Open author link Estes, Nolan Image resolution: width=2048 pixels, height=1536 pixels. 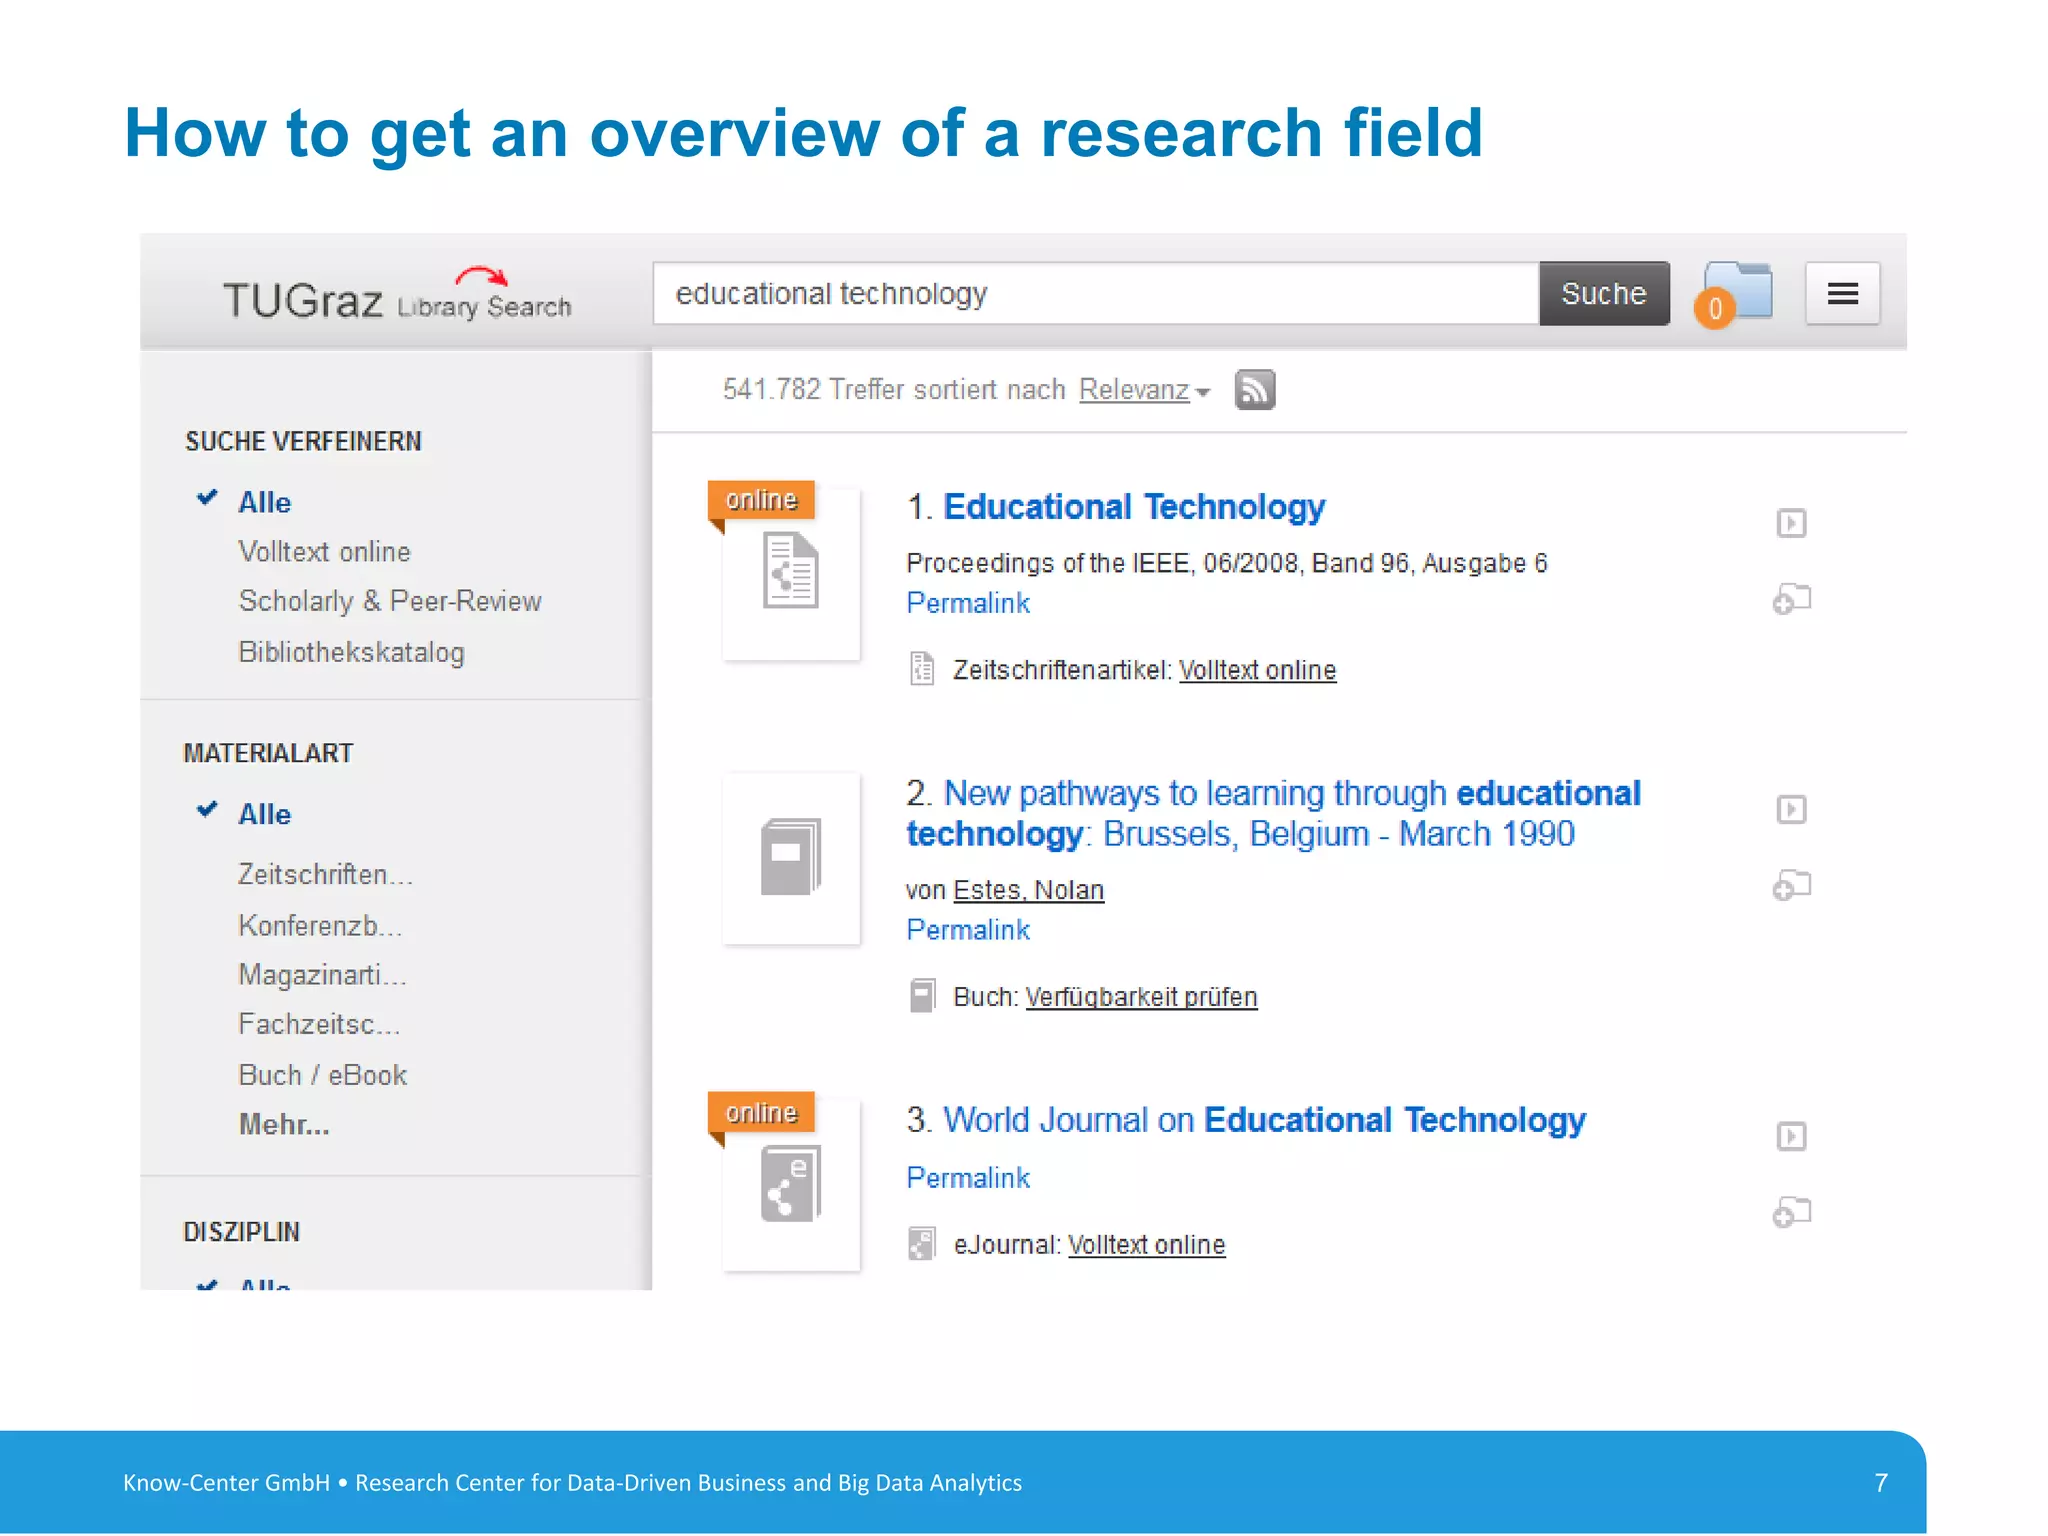[x=1029, y=890]
